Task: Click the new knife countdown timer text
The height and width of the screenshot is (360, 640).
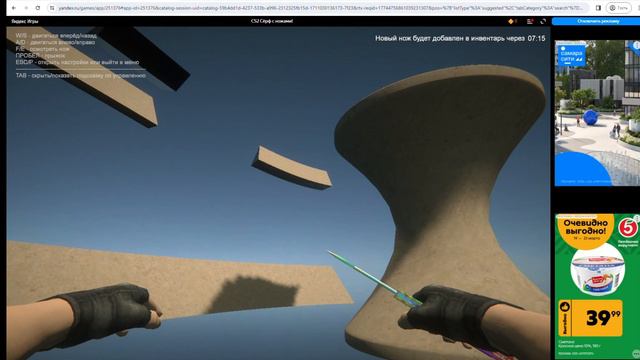Action: [x=460, y=38]
